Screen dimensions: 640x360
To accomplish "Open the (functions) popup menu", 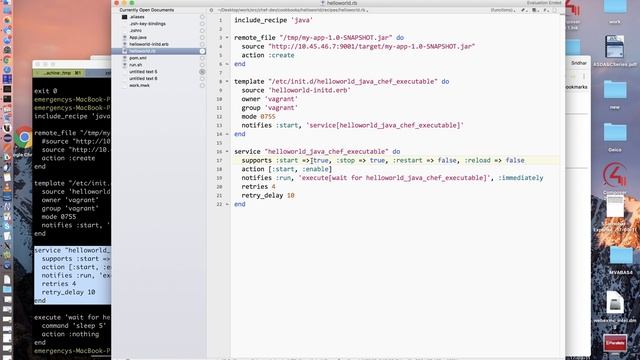I will 503,10.
